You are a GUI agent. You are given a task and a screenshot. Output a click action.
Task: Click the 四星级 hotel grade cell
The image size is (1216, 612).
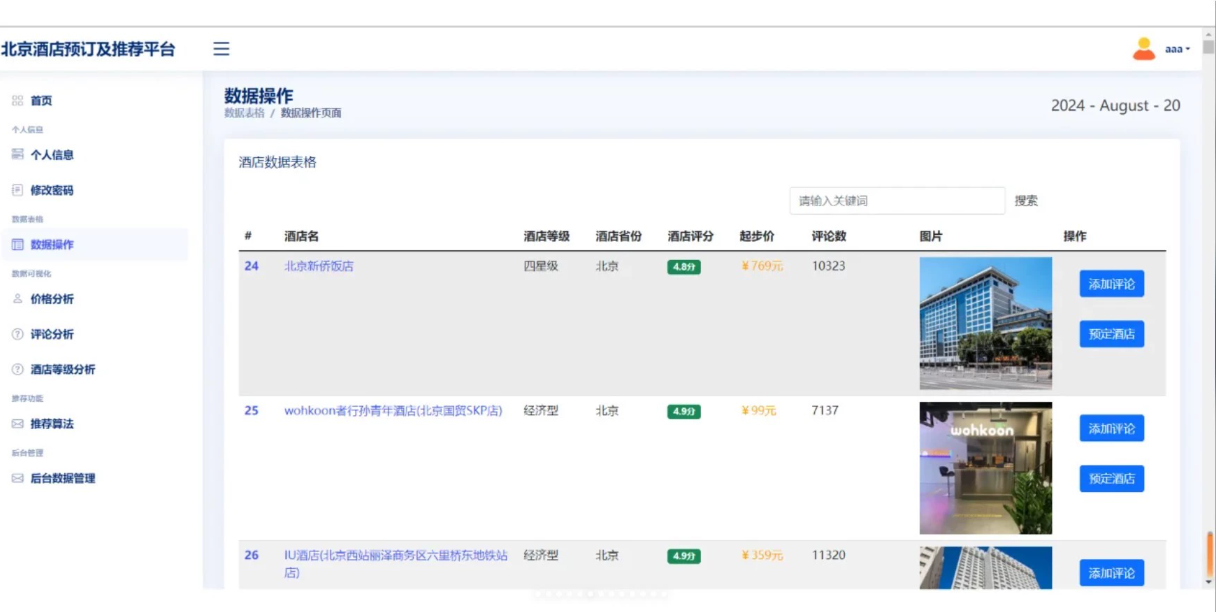point(541,266)
